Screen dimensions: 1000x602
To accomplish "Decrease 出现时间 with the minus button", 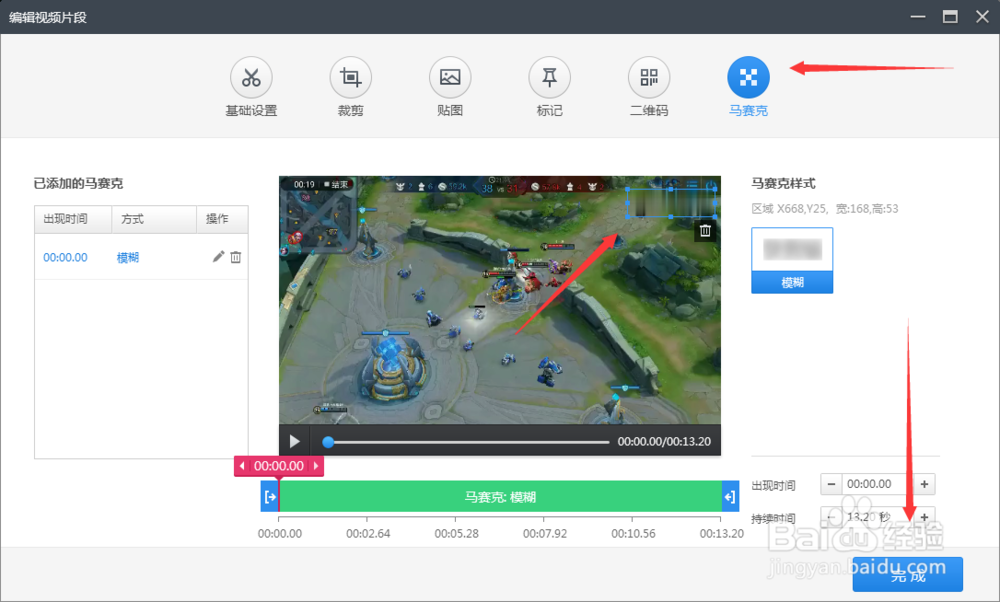I will pos(831,484).
